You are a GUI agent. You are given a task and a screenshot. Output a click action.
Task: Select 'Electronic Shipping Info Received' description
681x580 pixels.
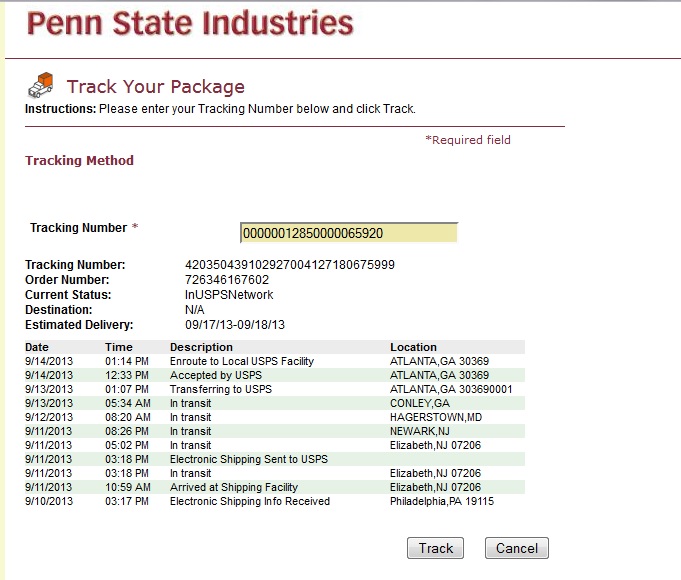(x=250, y=501)
